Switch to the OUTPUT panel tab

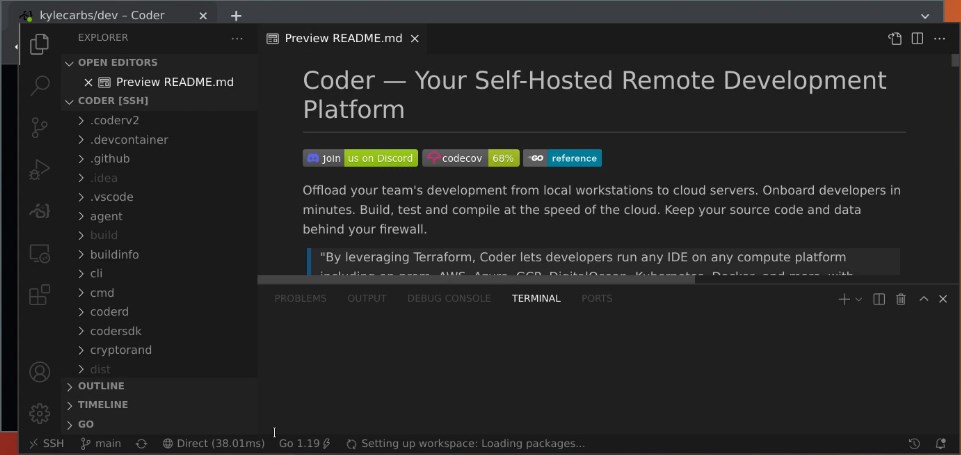coord(367,299)
